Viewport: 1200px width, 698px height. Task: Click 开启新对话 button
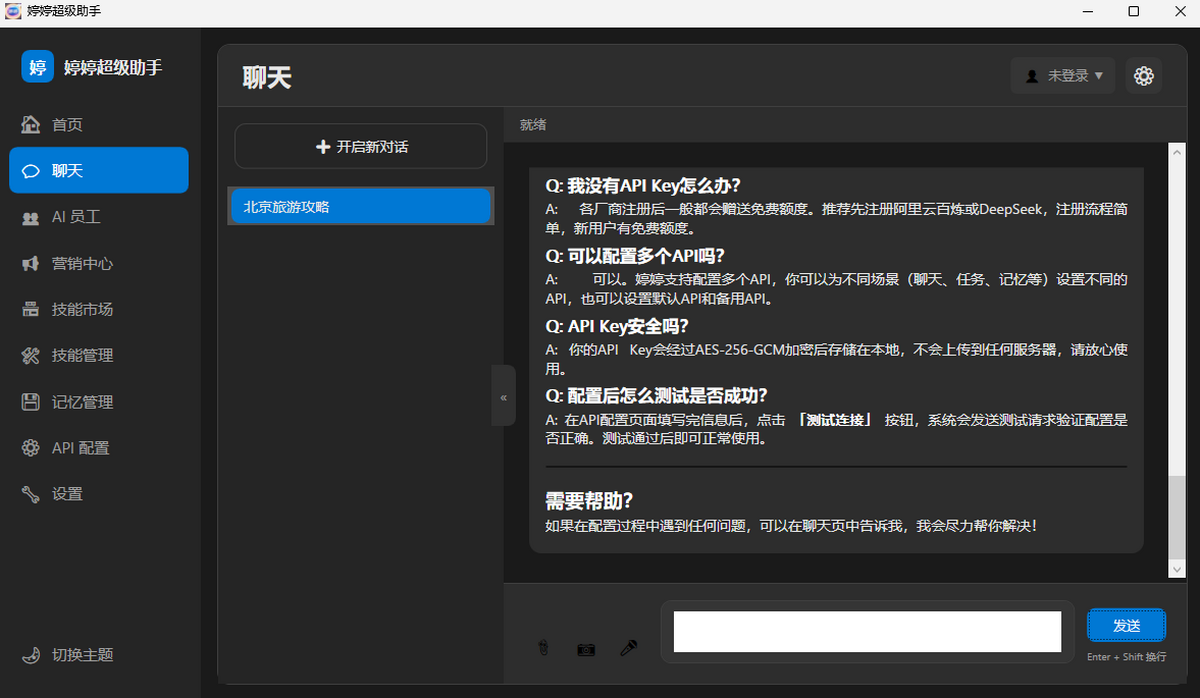(x=361, y=146)
